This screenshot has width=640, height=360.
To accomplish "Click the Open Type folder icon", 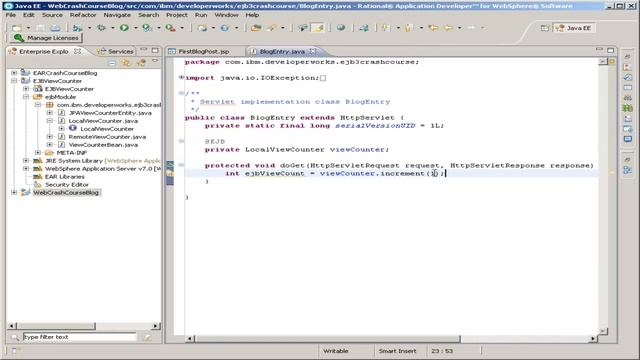I will coord(256,28).
